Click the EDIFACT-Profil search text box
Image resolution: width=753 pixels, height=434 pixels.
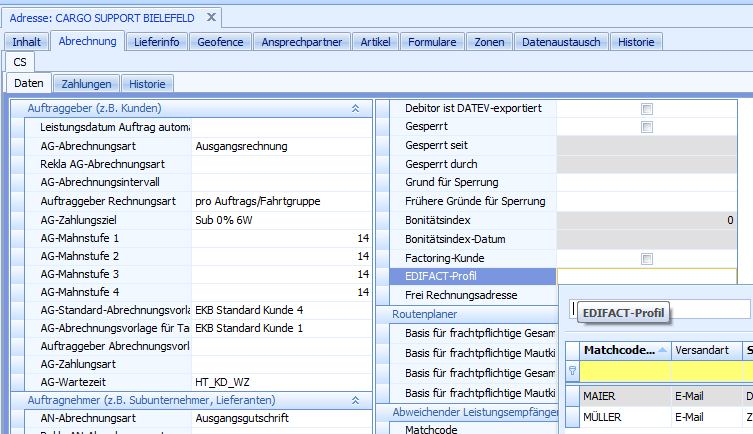click(661, 310)
